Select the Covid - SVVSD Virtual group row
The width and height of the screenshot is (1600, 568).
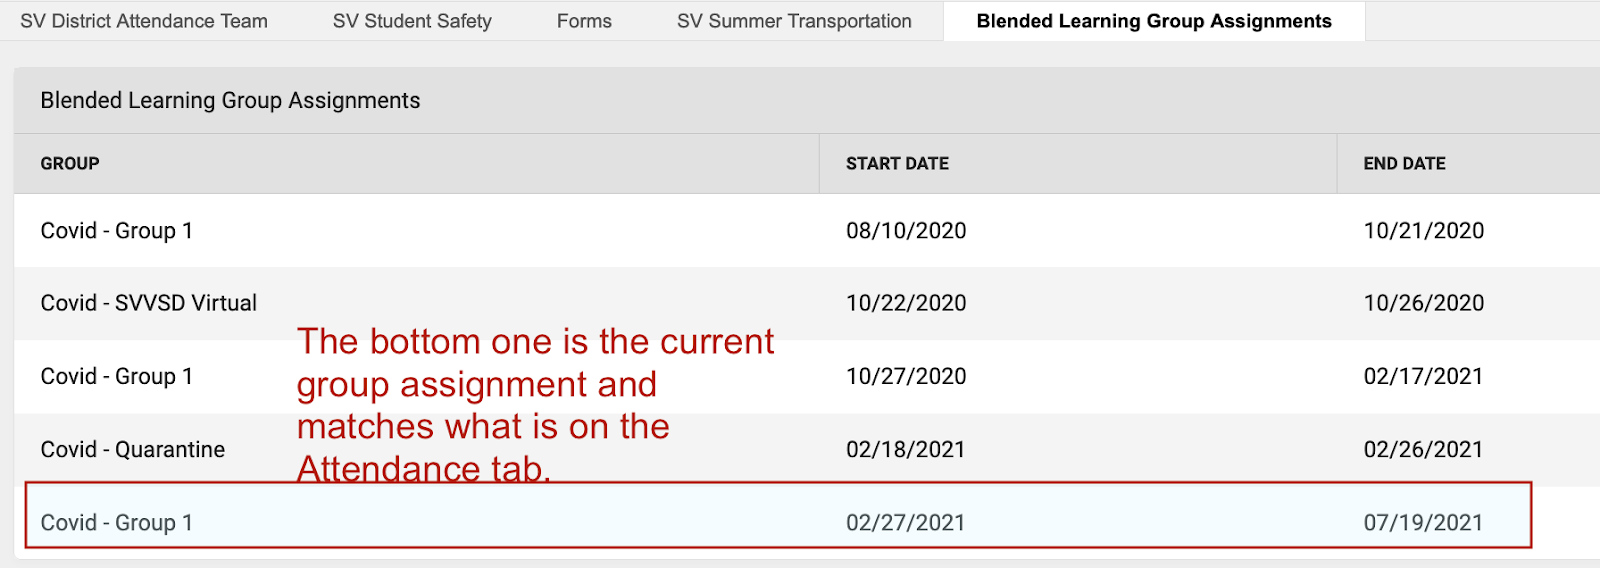[x=149, y=303]
